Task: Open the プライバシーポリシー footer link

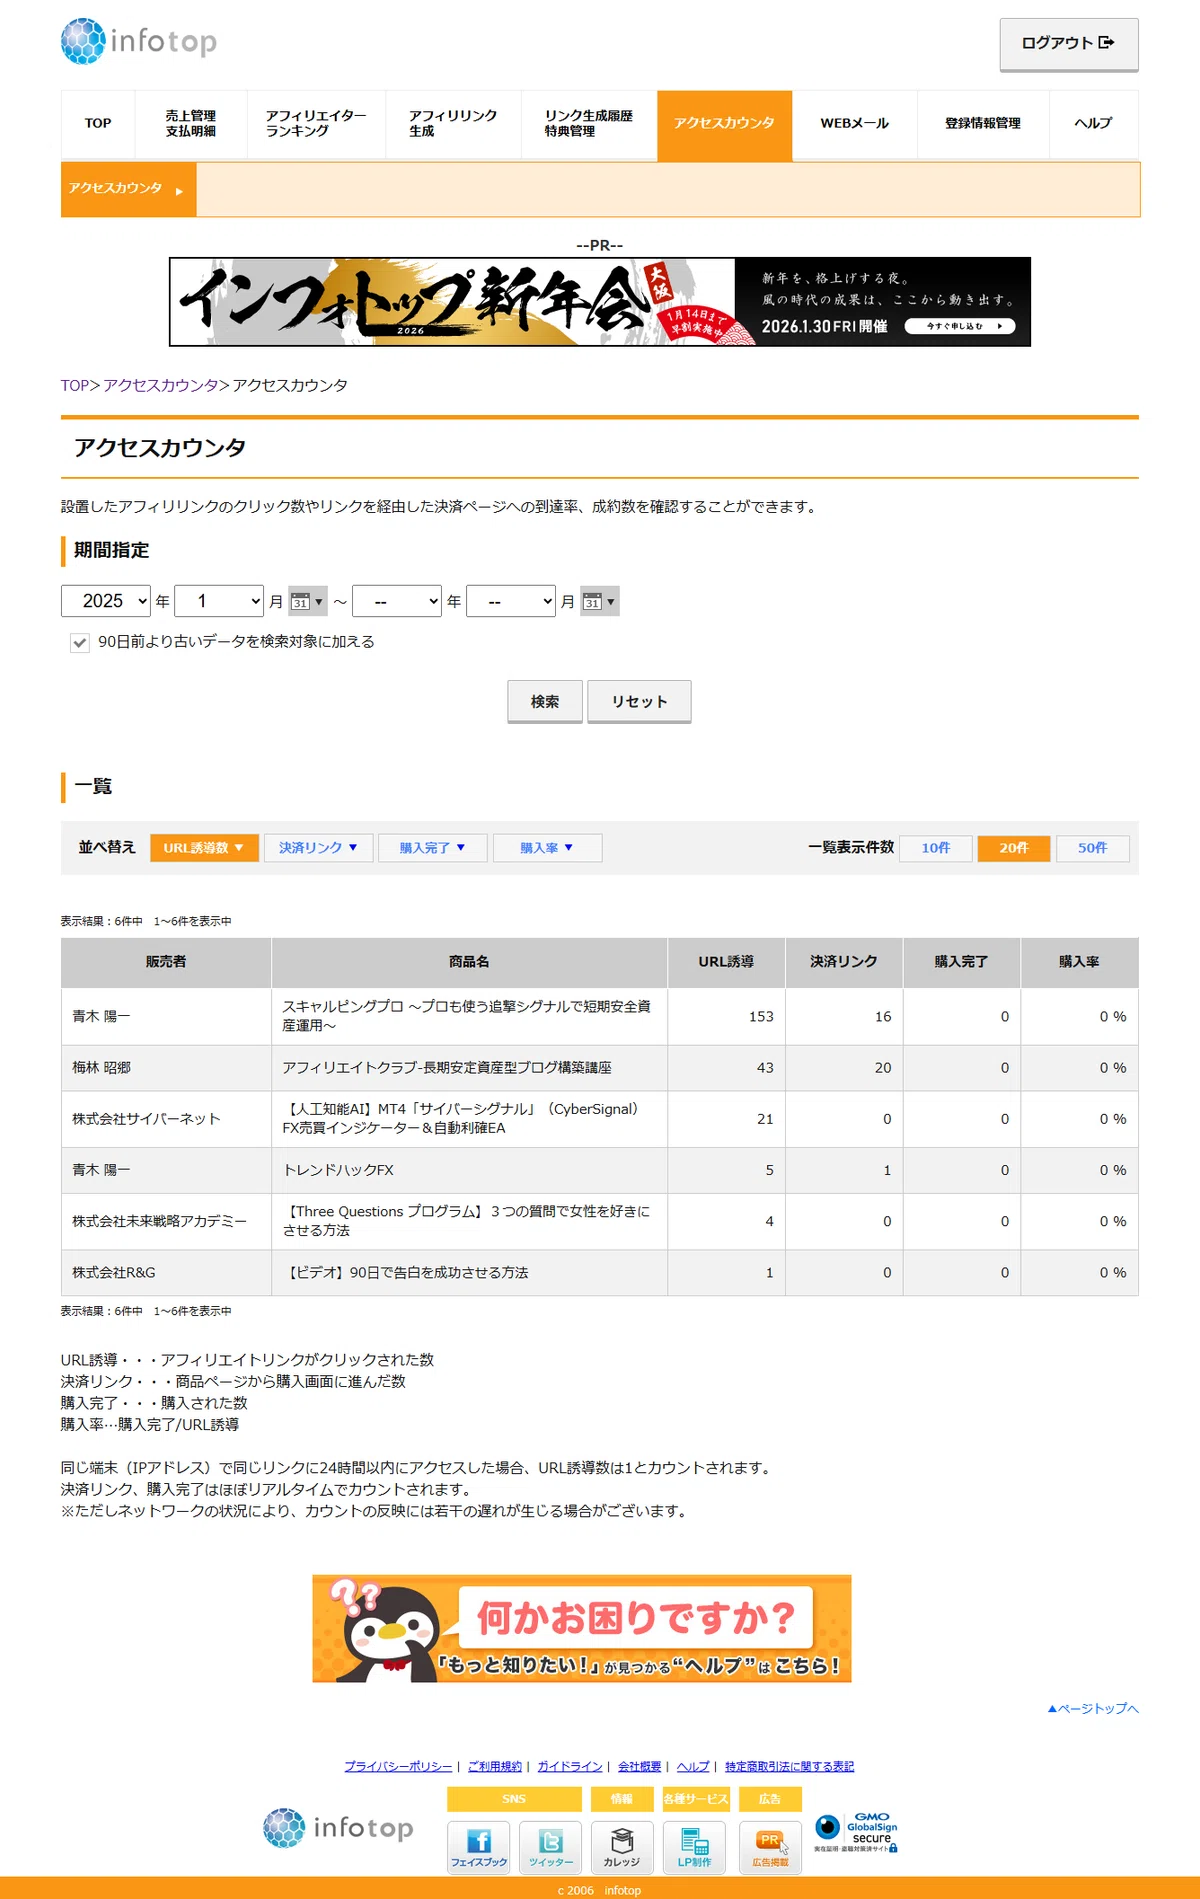Action: coord(398,1767)
